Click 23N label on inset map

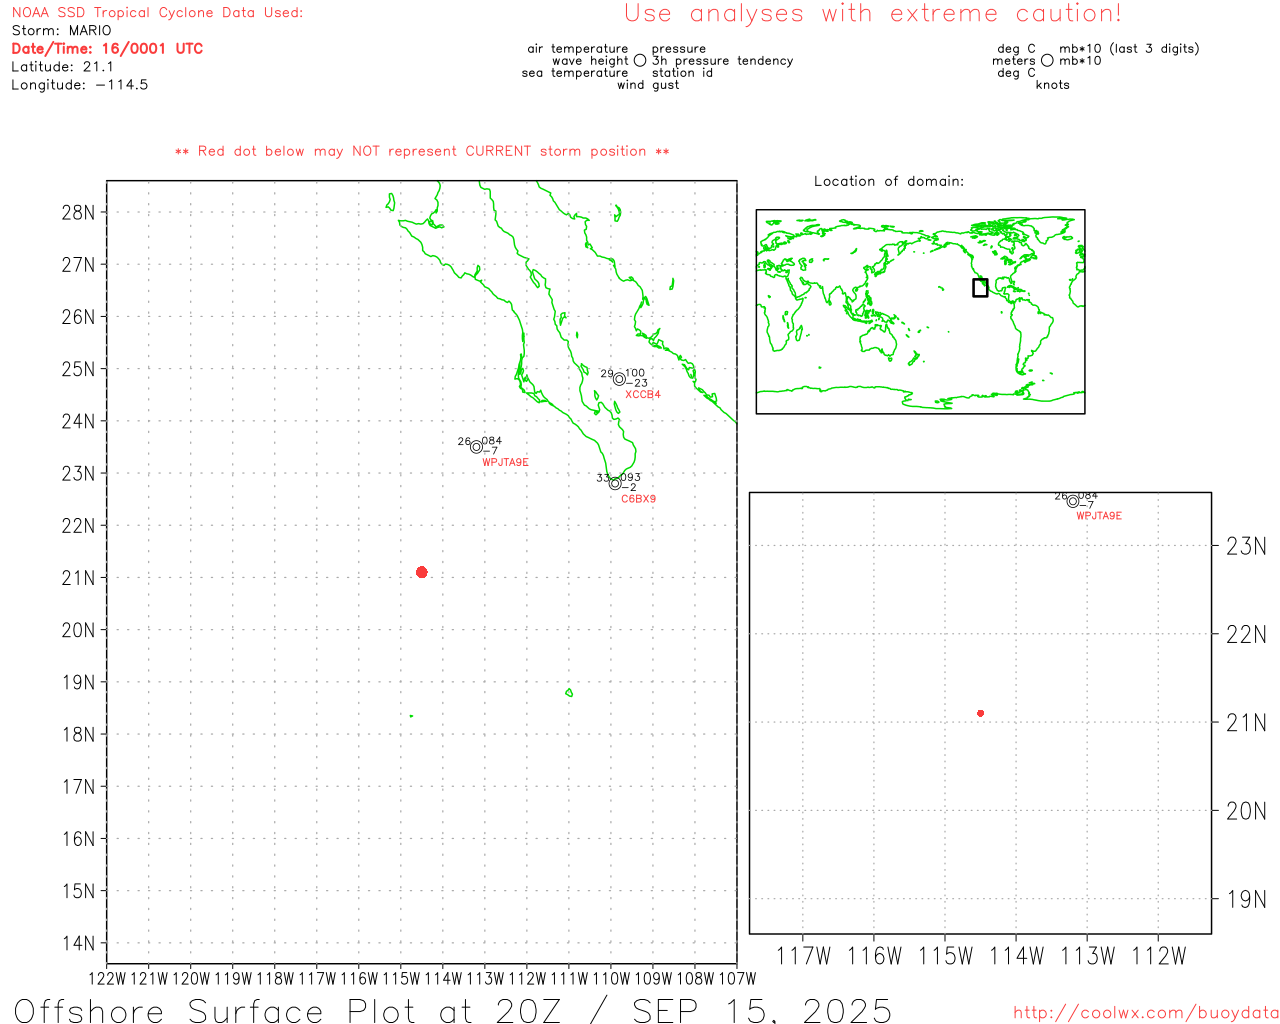[1246, 546]
